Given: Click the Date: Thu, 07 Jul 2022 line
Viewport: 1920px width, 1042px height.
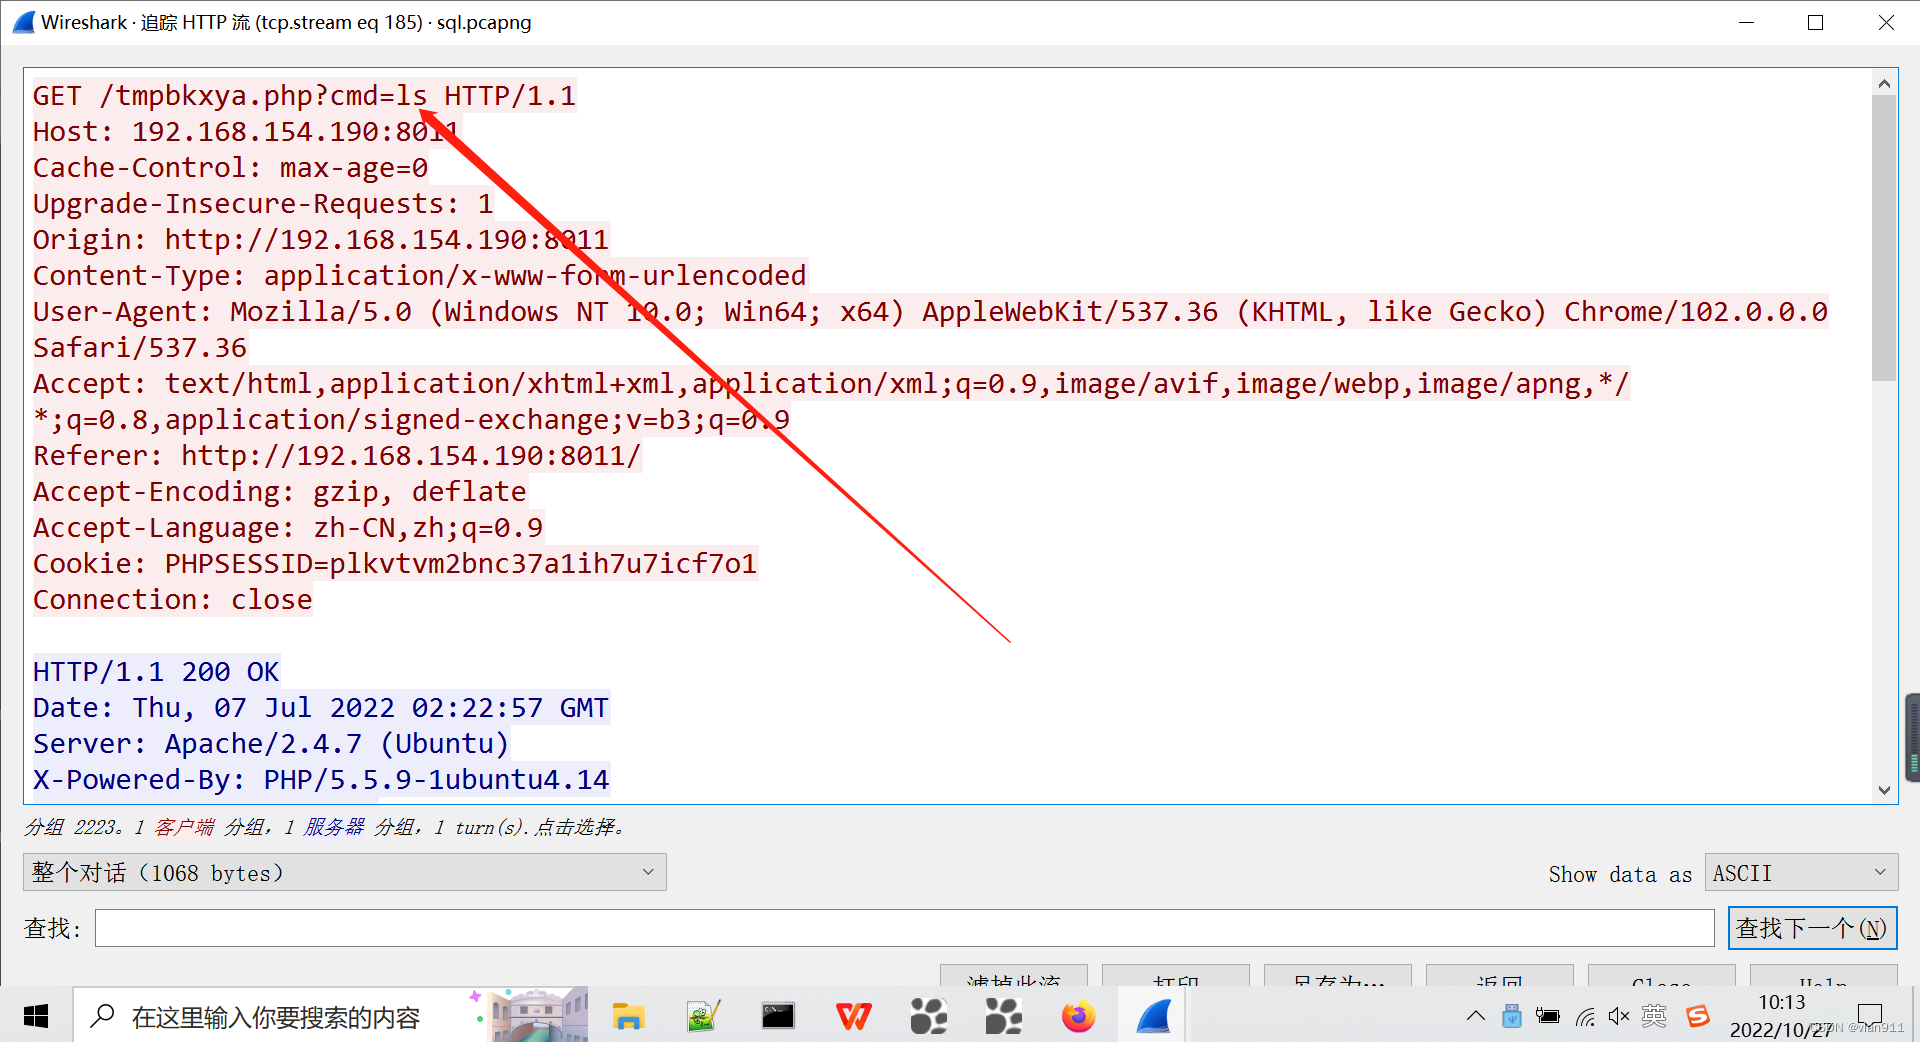Looking at the screenshot, I should click(321, 708).
